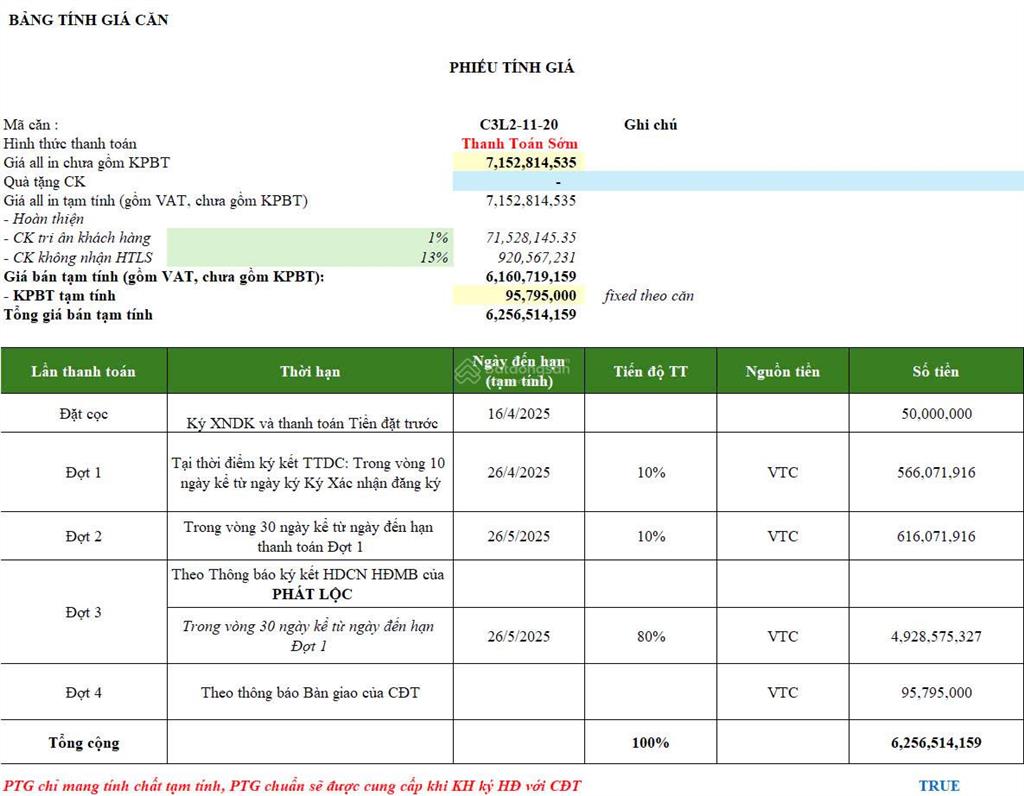Select the red 'Thanh Toán Sớm' cell
The height and width of the screenshot is (796, 1024).
(520, 144)
